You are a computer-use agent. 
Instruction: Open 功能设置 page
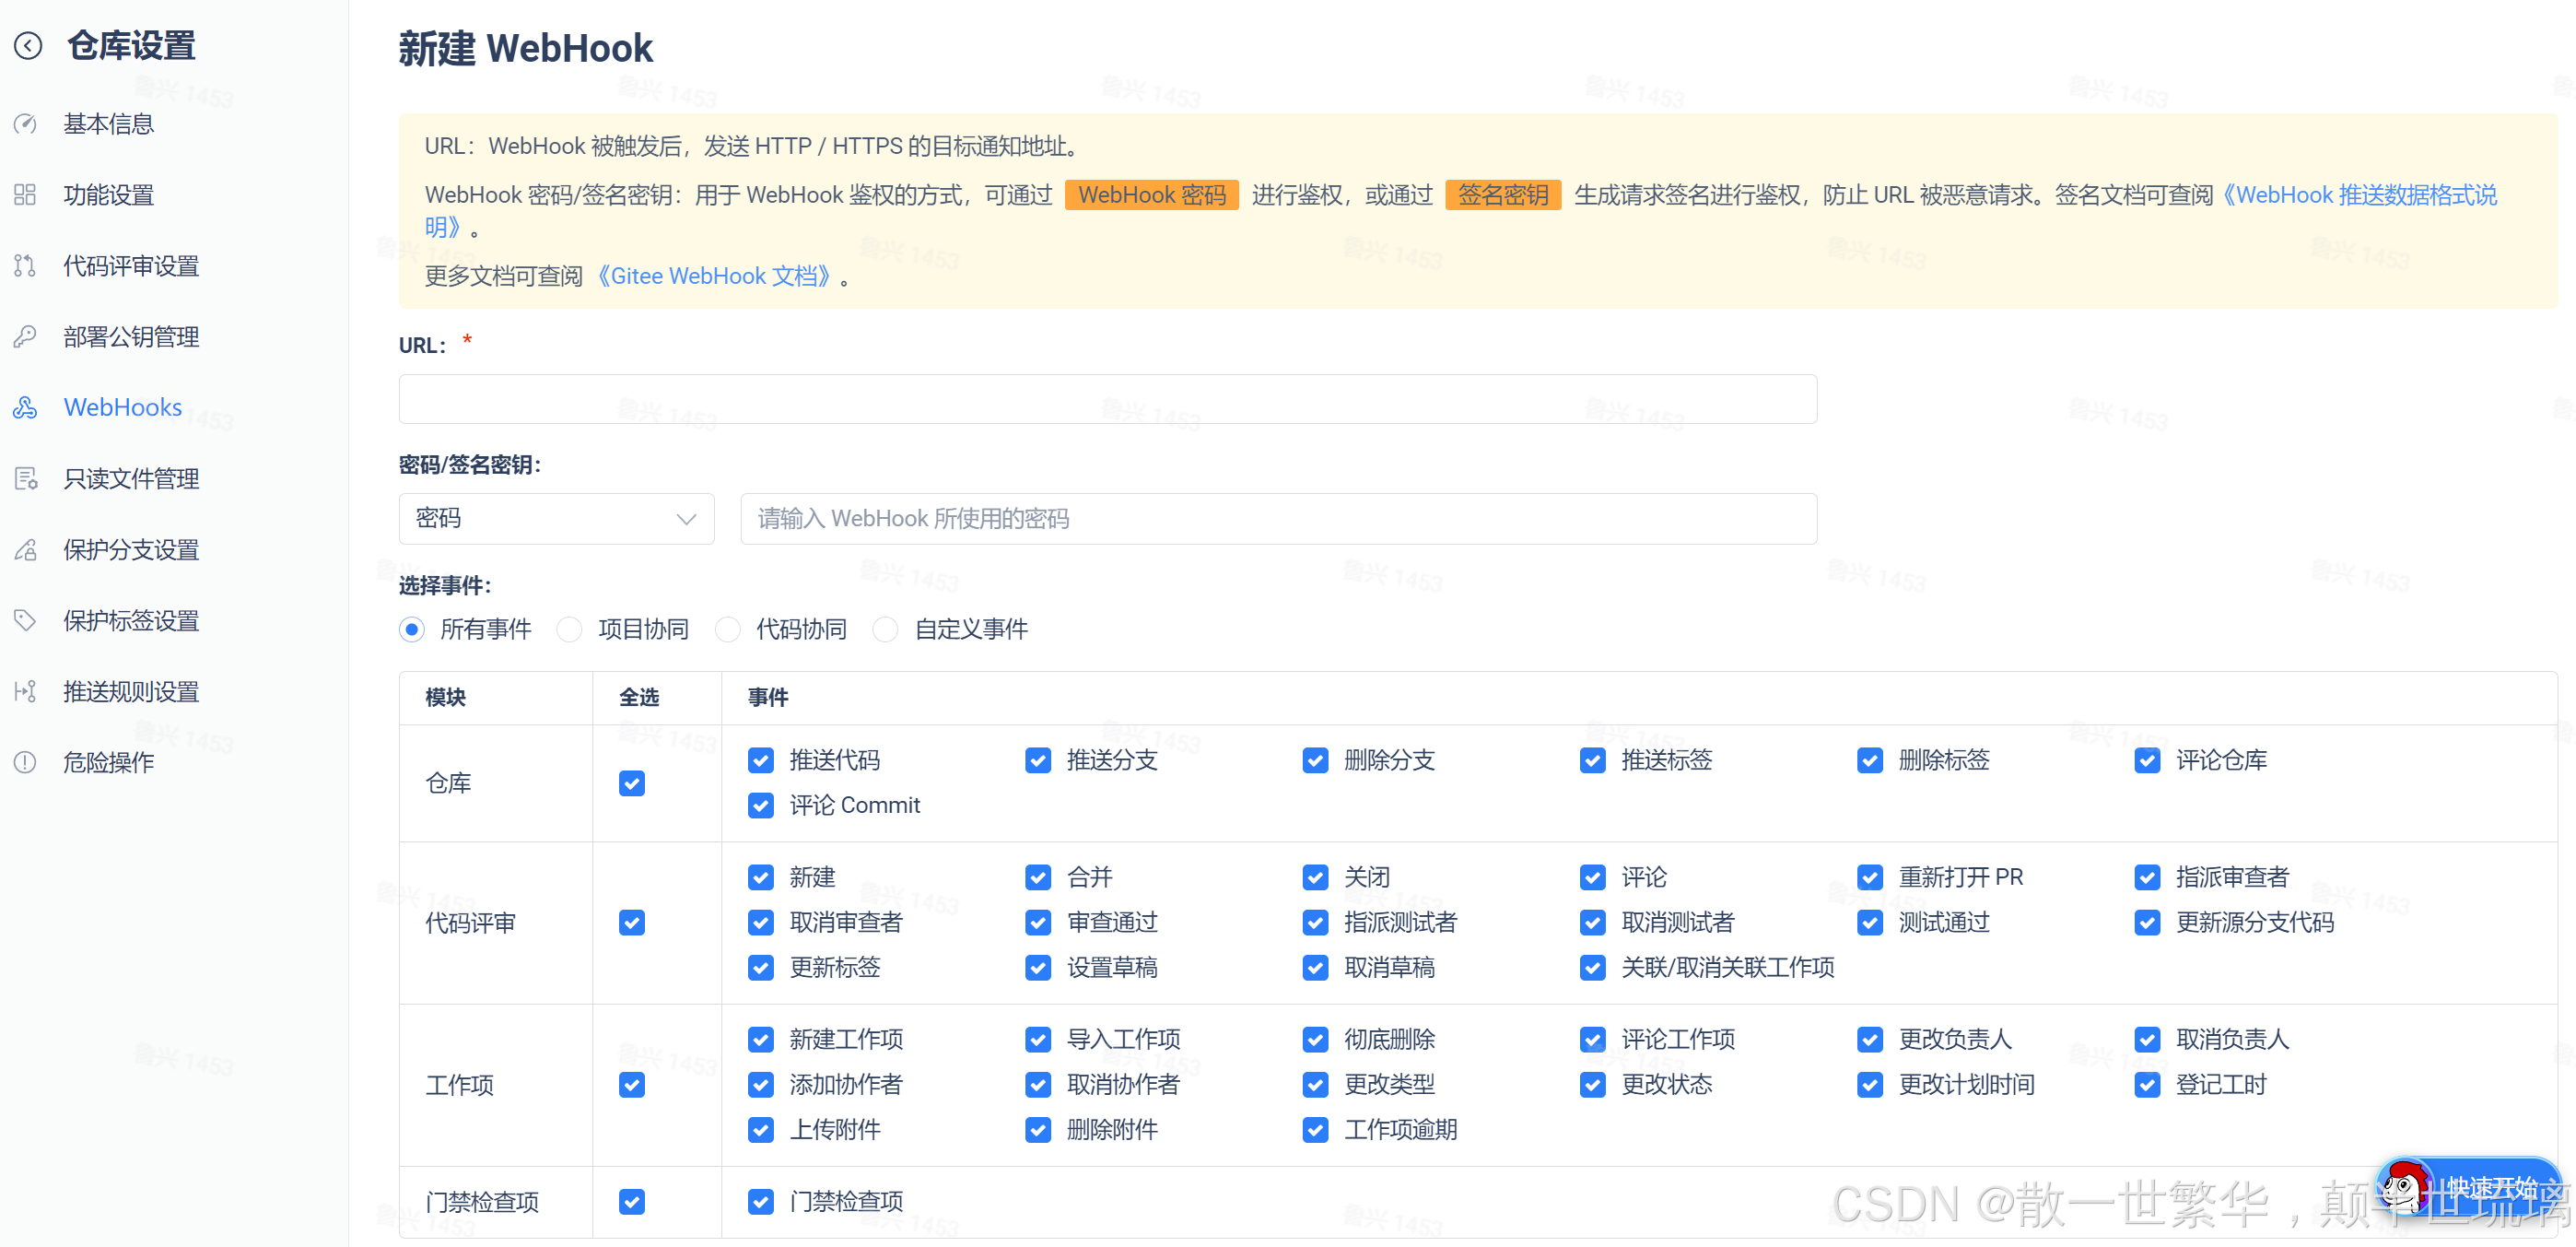pos(108,195)
